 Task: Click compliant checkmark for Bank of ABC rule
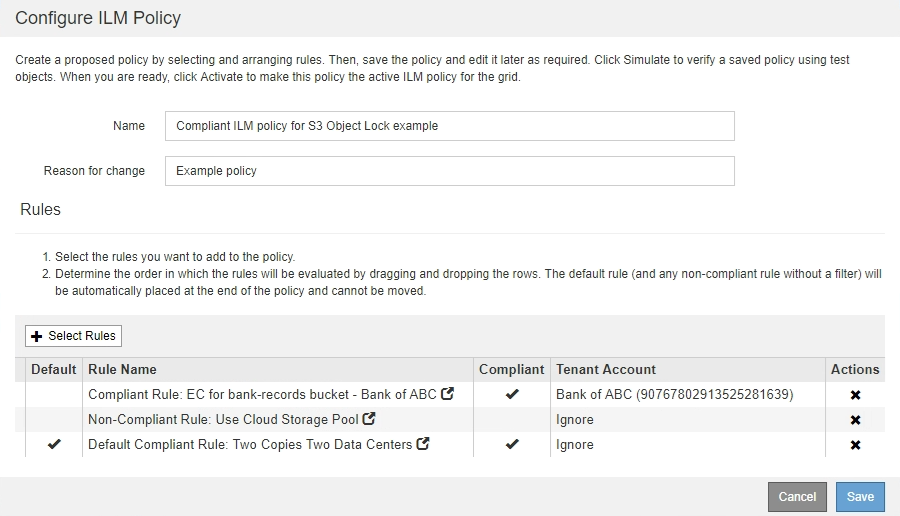click(x=512, y=395)
